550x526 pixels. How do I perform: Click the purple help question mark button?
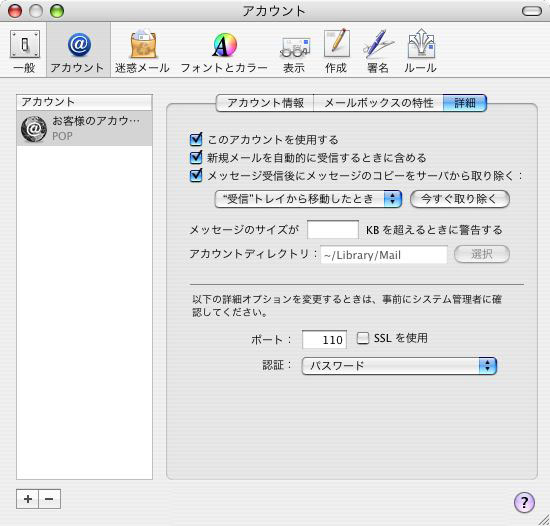coord(524,502)
